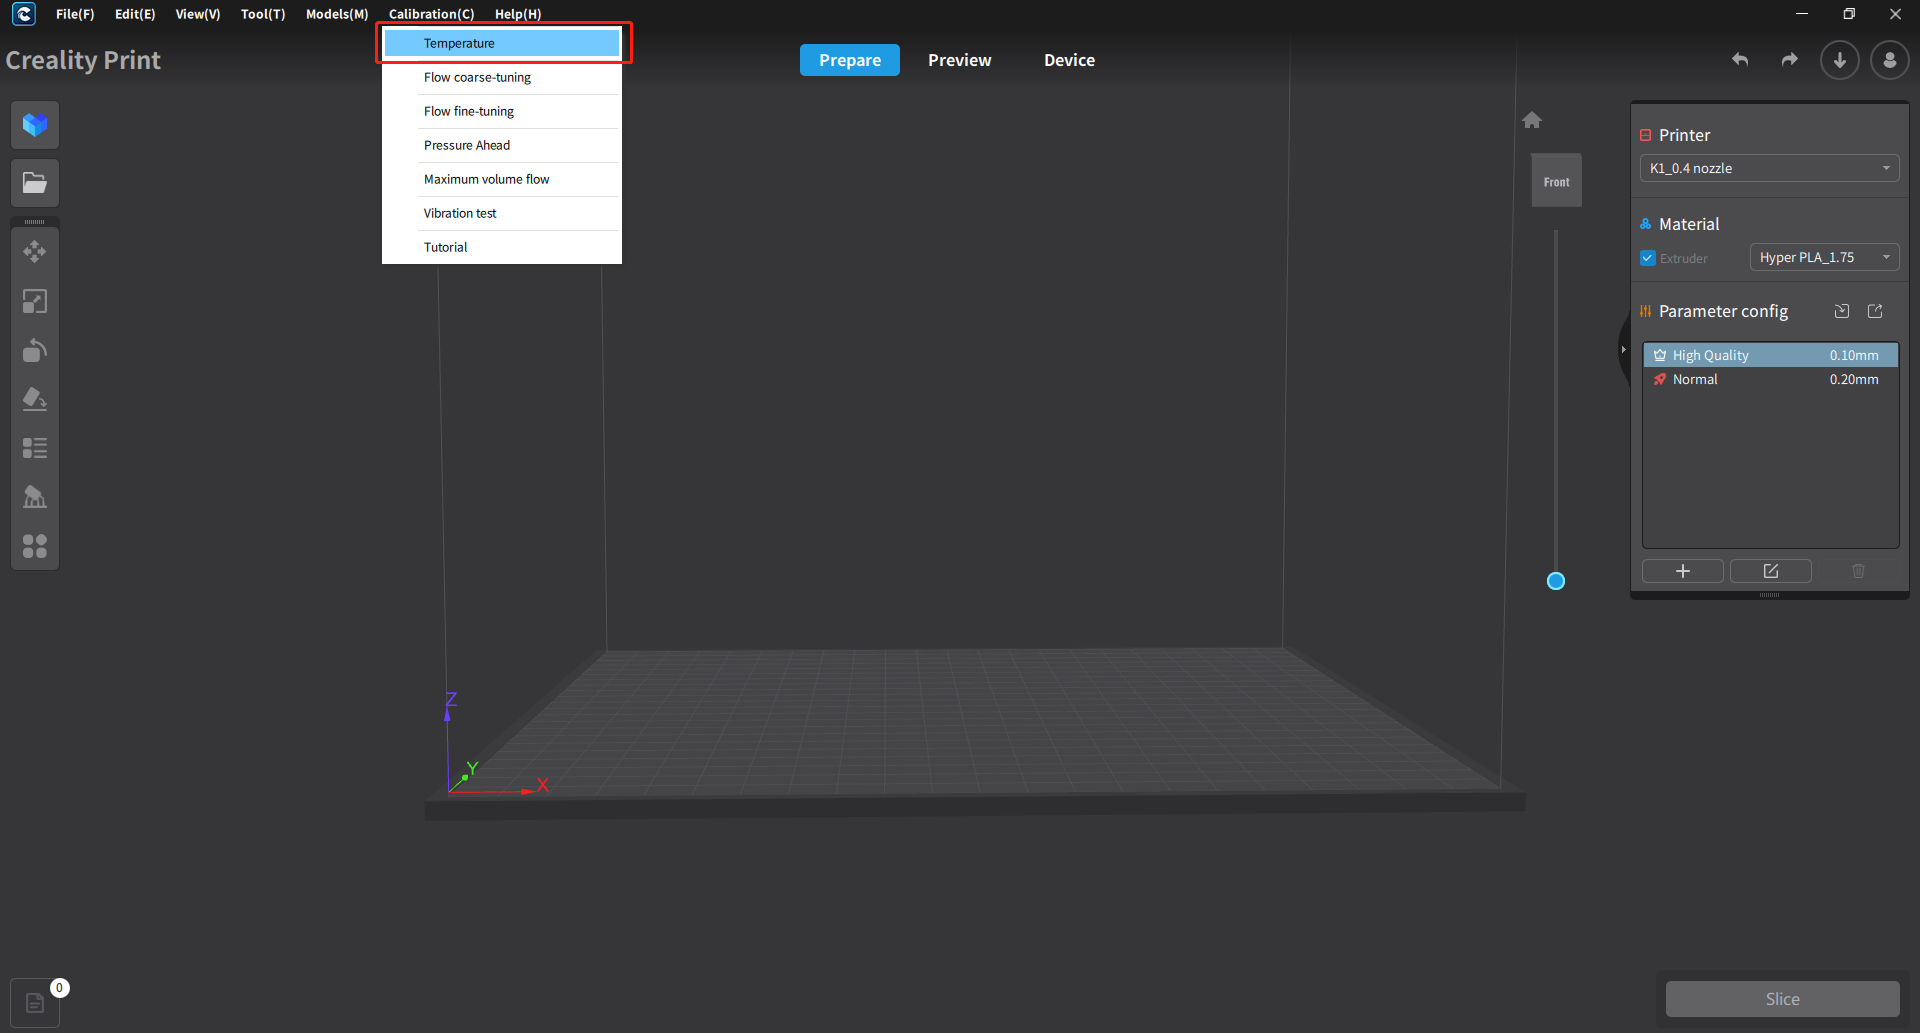The image size is (1920, 1033).
Task: Click the left toolbar grip handle
Action: [x=35, y=222]
